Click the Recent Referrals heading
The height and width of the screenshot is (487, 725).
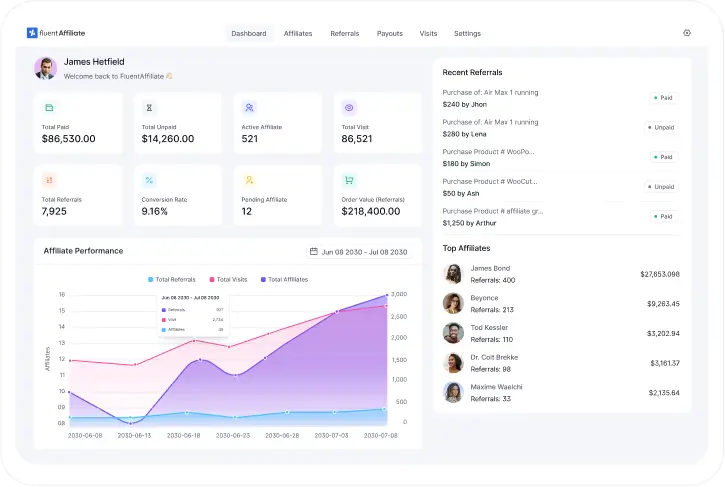coord(472,72)
